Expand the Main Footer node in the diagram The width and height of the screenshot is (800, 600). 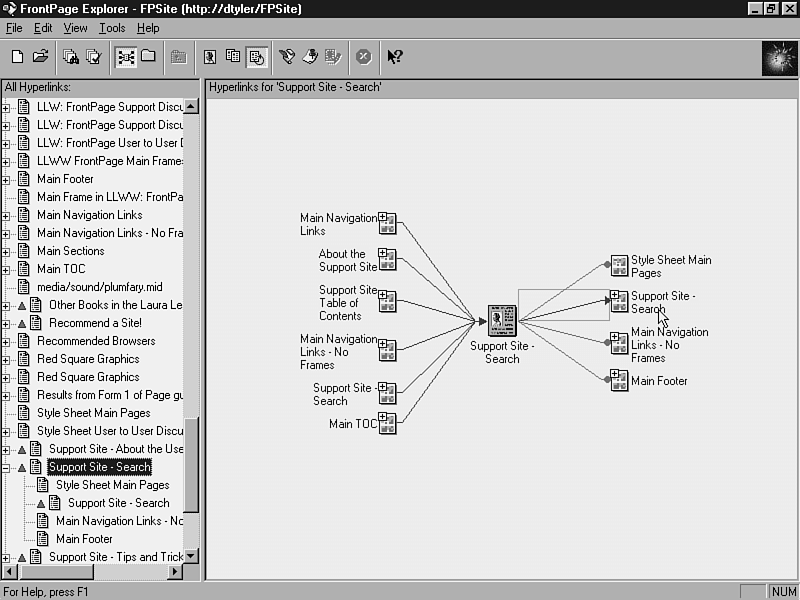pos(614,377)
